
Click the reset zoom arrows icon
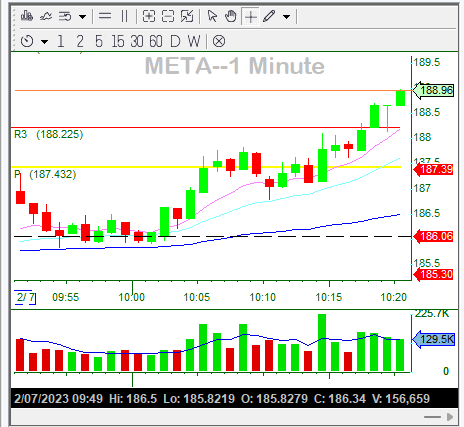(x=187, y=16)
